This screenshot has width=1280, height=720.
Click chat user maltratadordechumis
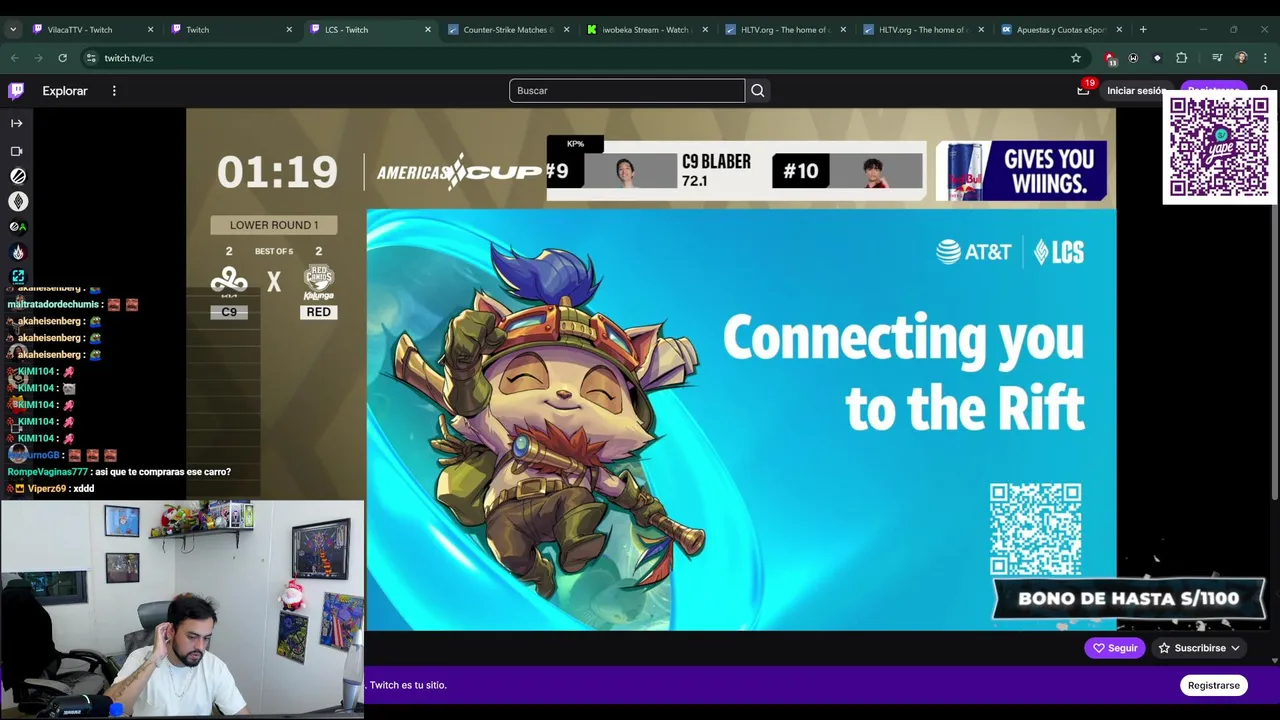coord(54,304)
